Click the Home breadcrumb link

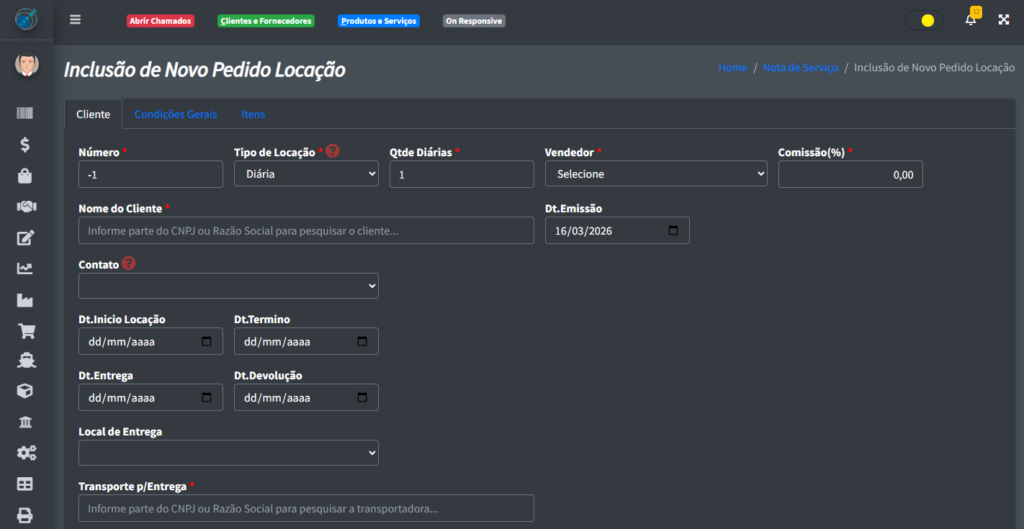732,68
